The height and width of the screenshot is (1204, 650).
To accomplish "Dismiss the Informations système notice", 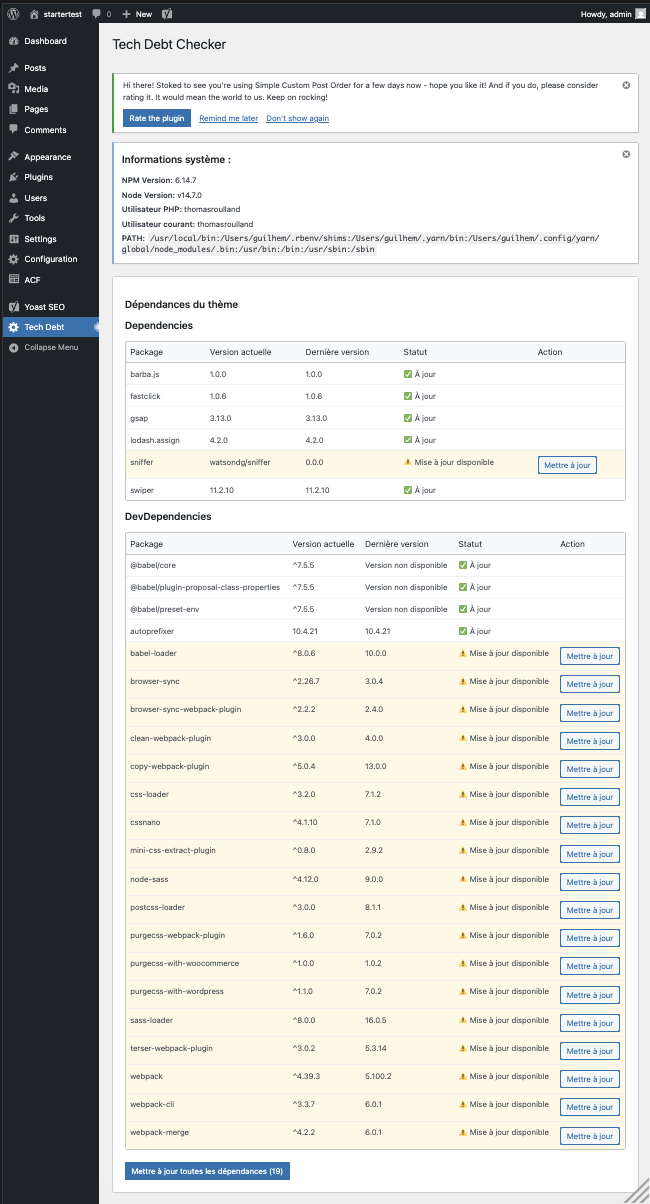I will pyautogui.click(x=626, y=154).
